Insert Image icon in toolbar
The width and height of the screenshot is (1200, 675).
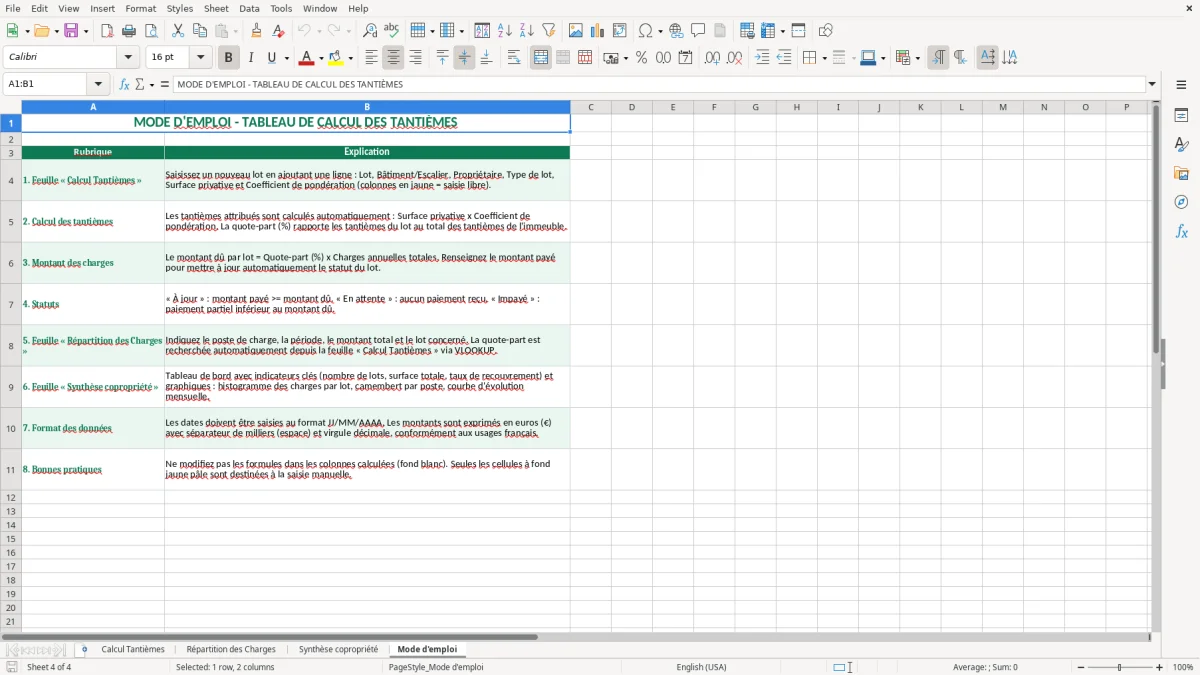point(576,31)
